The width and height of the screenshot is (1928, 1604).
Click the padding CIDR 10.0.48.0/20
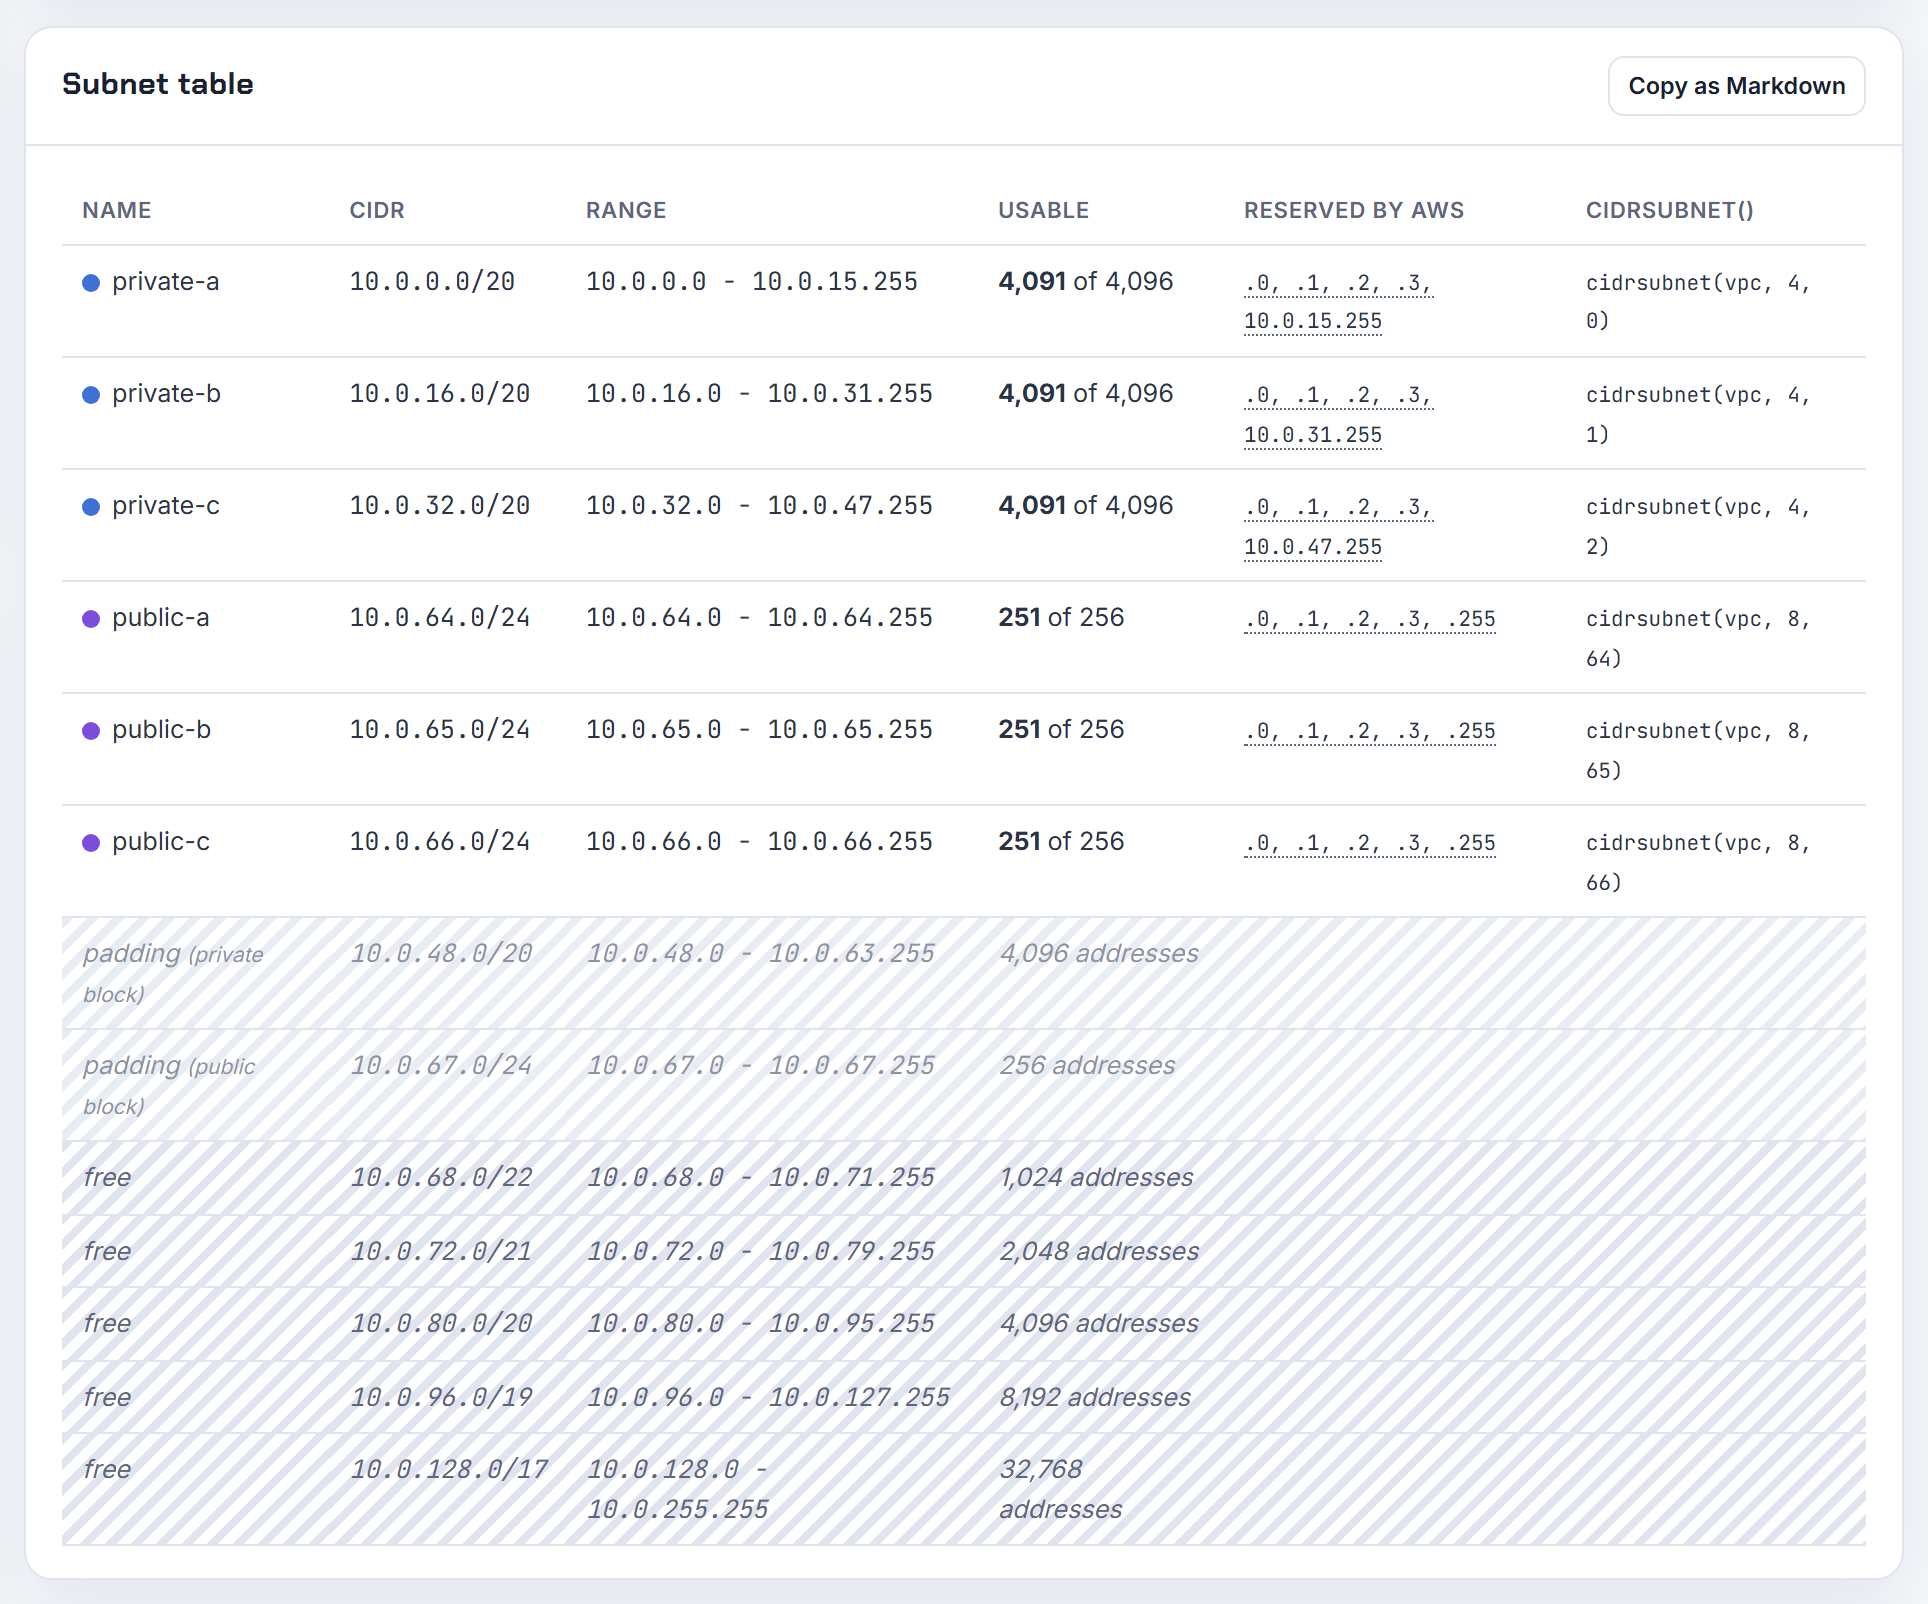(441, 954)
